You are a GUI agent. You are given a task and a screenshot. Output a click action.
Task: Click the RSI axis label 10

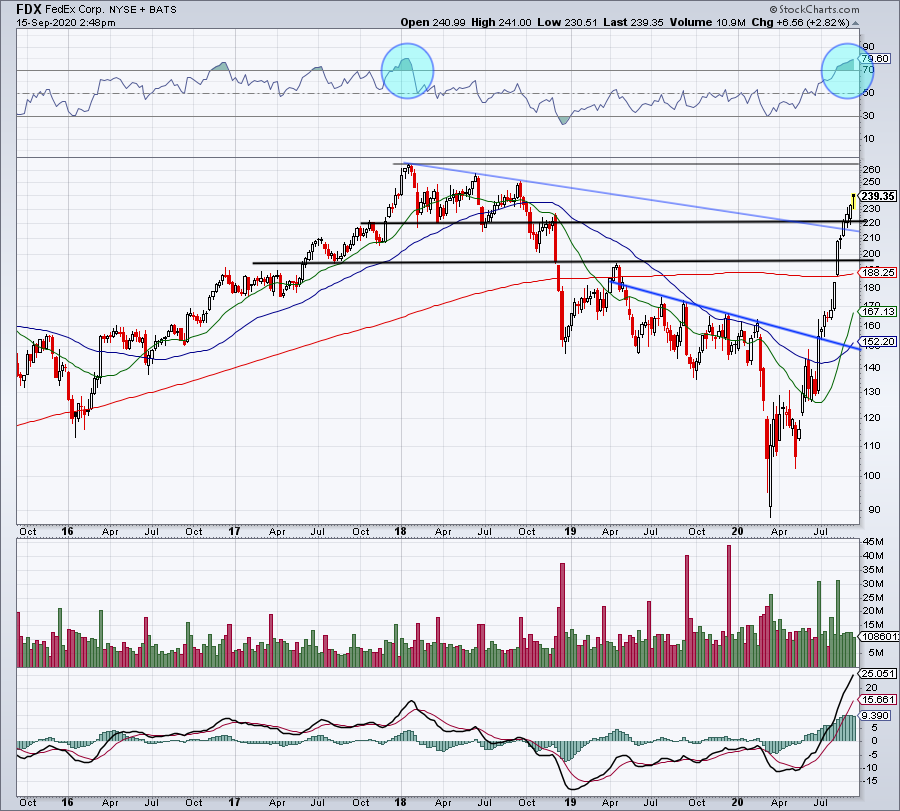click(868, 139)
